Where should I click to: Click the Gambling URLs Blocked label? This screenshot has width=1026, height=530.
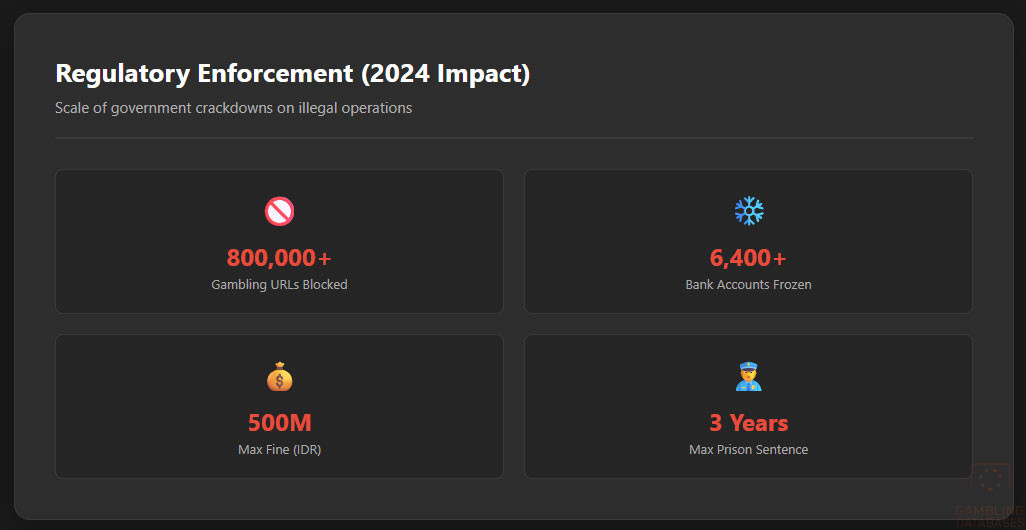(279, 285)
